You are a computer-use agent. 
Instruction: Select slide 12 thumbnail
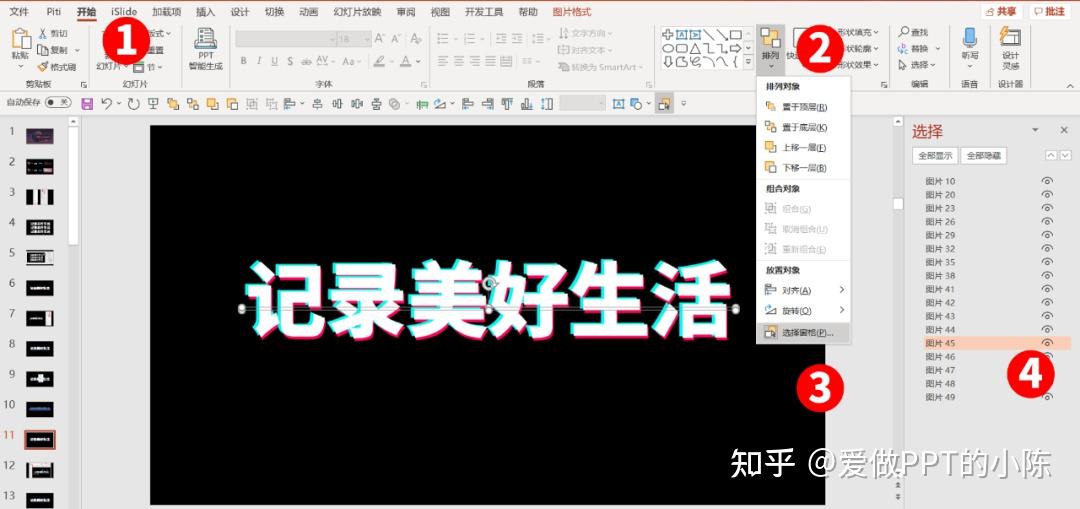(39, 470)
